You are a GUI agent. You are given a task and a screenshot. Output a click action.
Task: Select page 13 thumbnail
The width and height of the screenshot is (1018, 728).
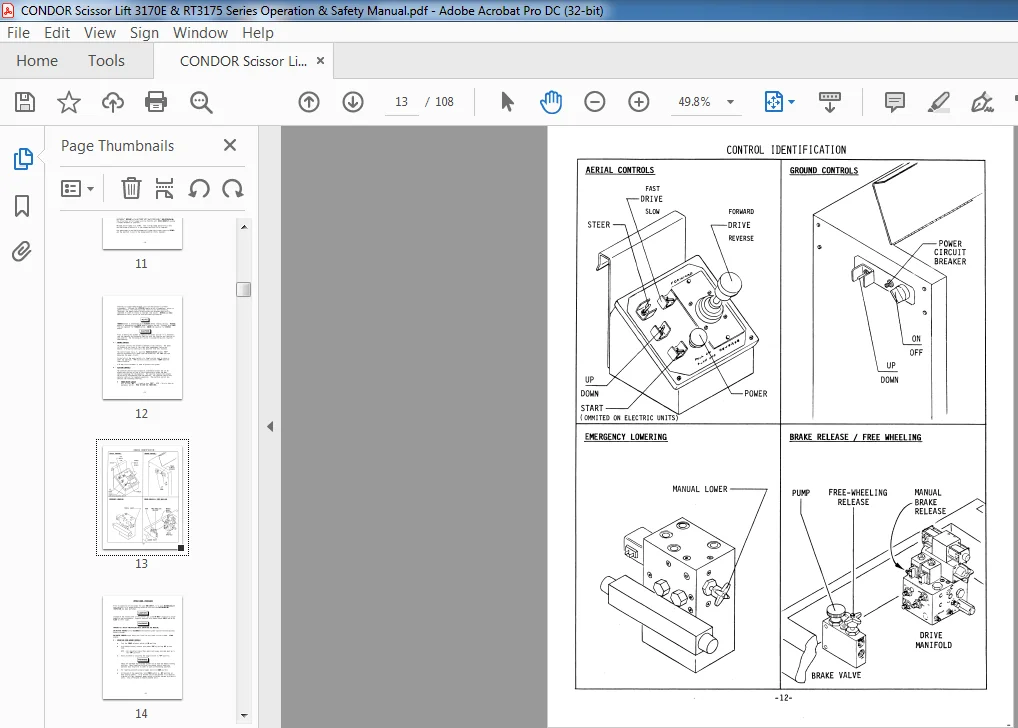tap(142, 497)
